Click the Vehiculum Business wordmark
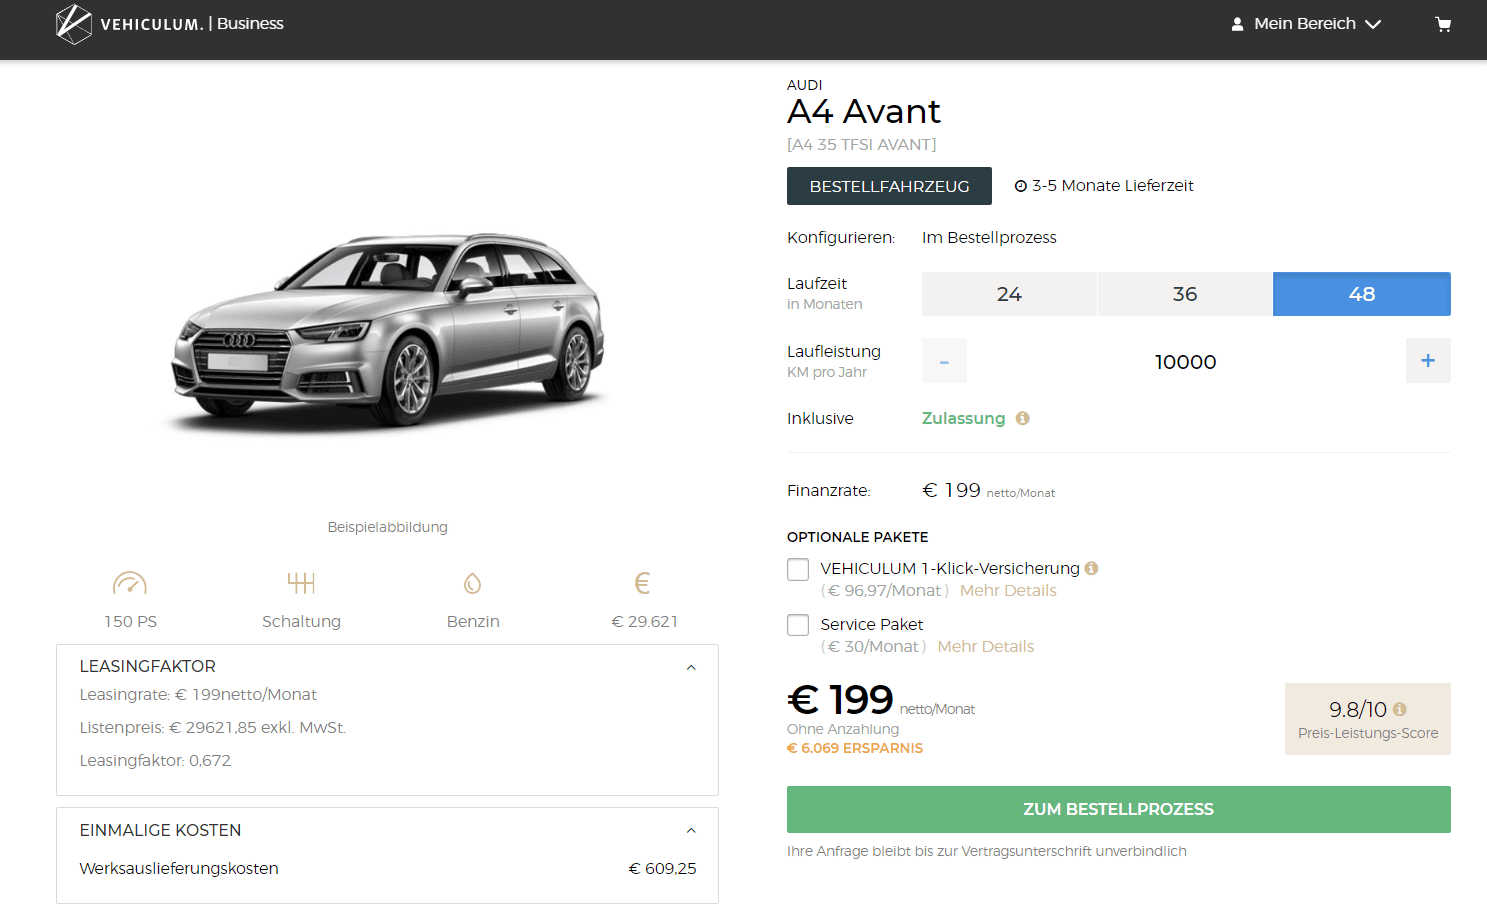The image size is (1487, 918). click(192, 24)
